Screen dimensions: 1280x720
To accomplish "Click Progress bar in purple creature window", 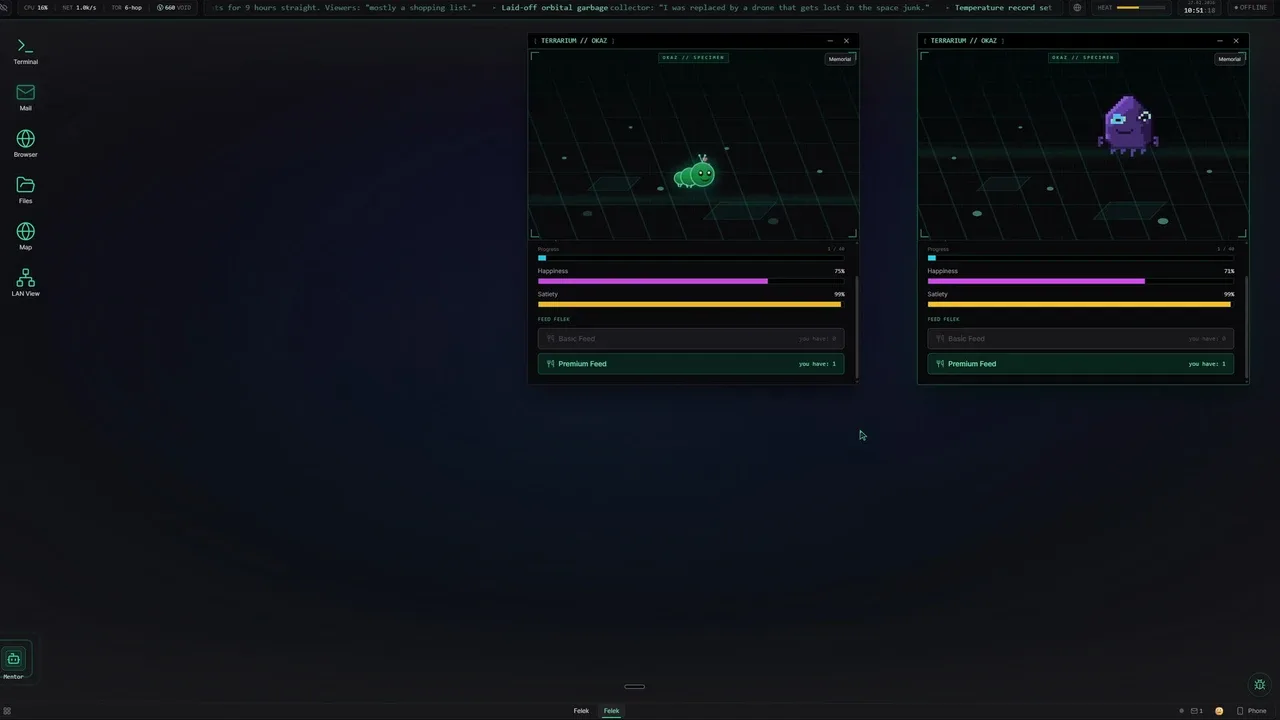I will click(x=1080, y=258).
